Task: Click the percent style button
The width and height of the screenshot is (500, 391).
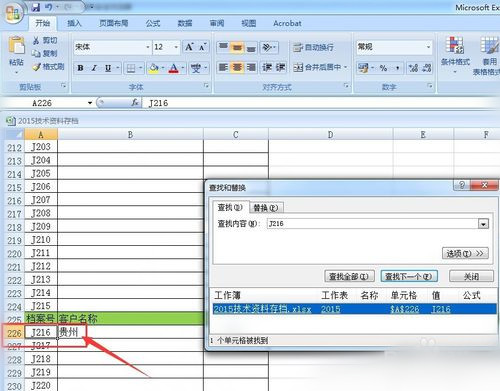Action: [383, 68]
